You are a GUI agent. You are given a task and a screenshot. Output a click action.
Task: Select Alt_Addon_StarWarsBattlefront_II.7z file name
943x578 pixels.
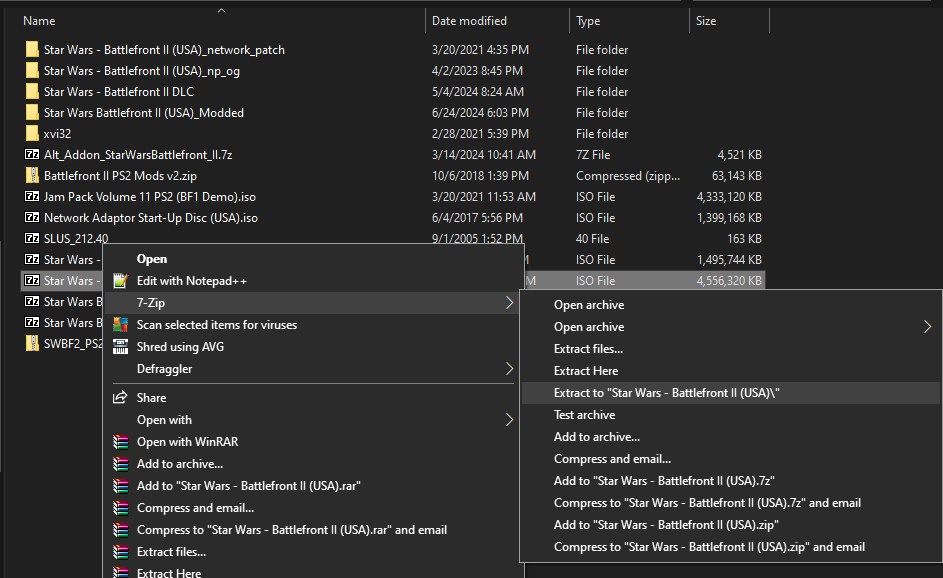(138, 155)
